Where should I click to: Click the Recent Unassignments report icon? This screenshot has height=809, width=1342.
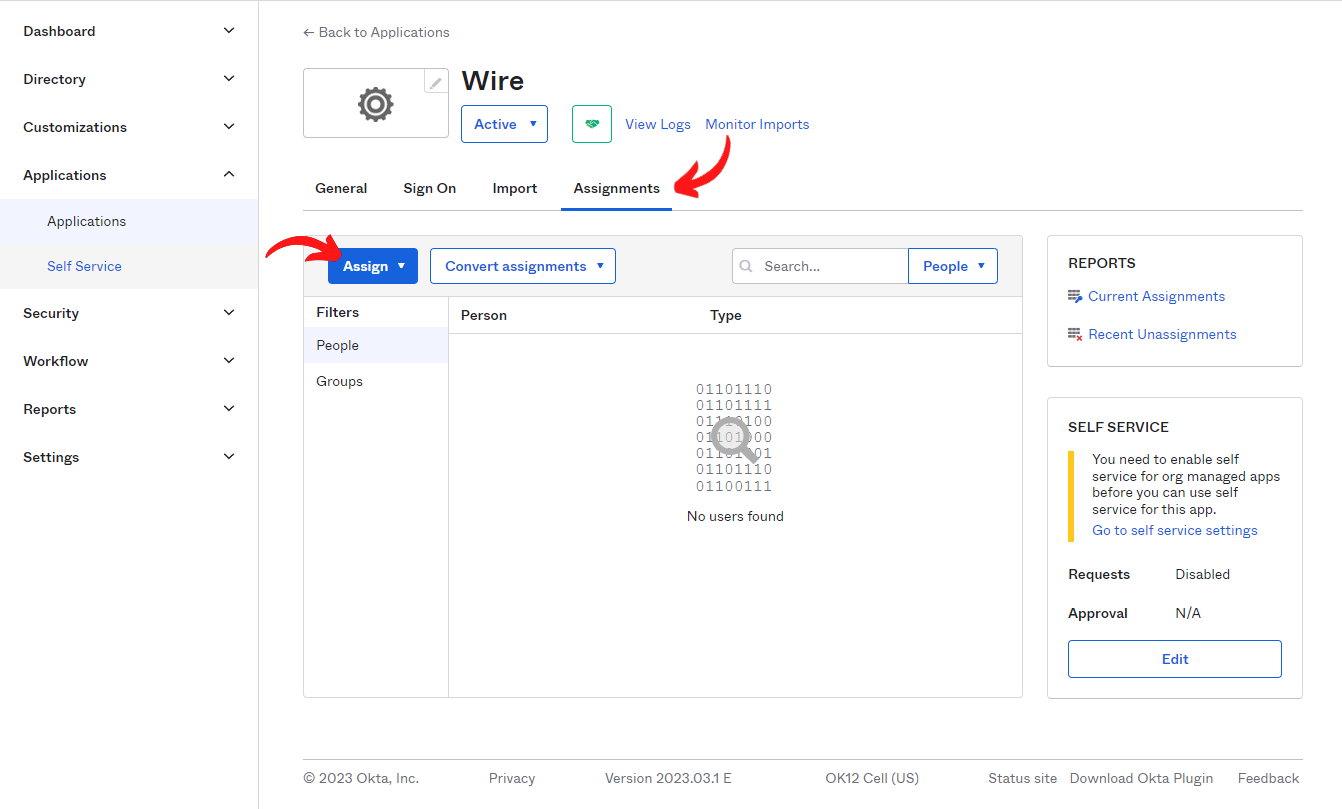1075,335
